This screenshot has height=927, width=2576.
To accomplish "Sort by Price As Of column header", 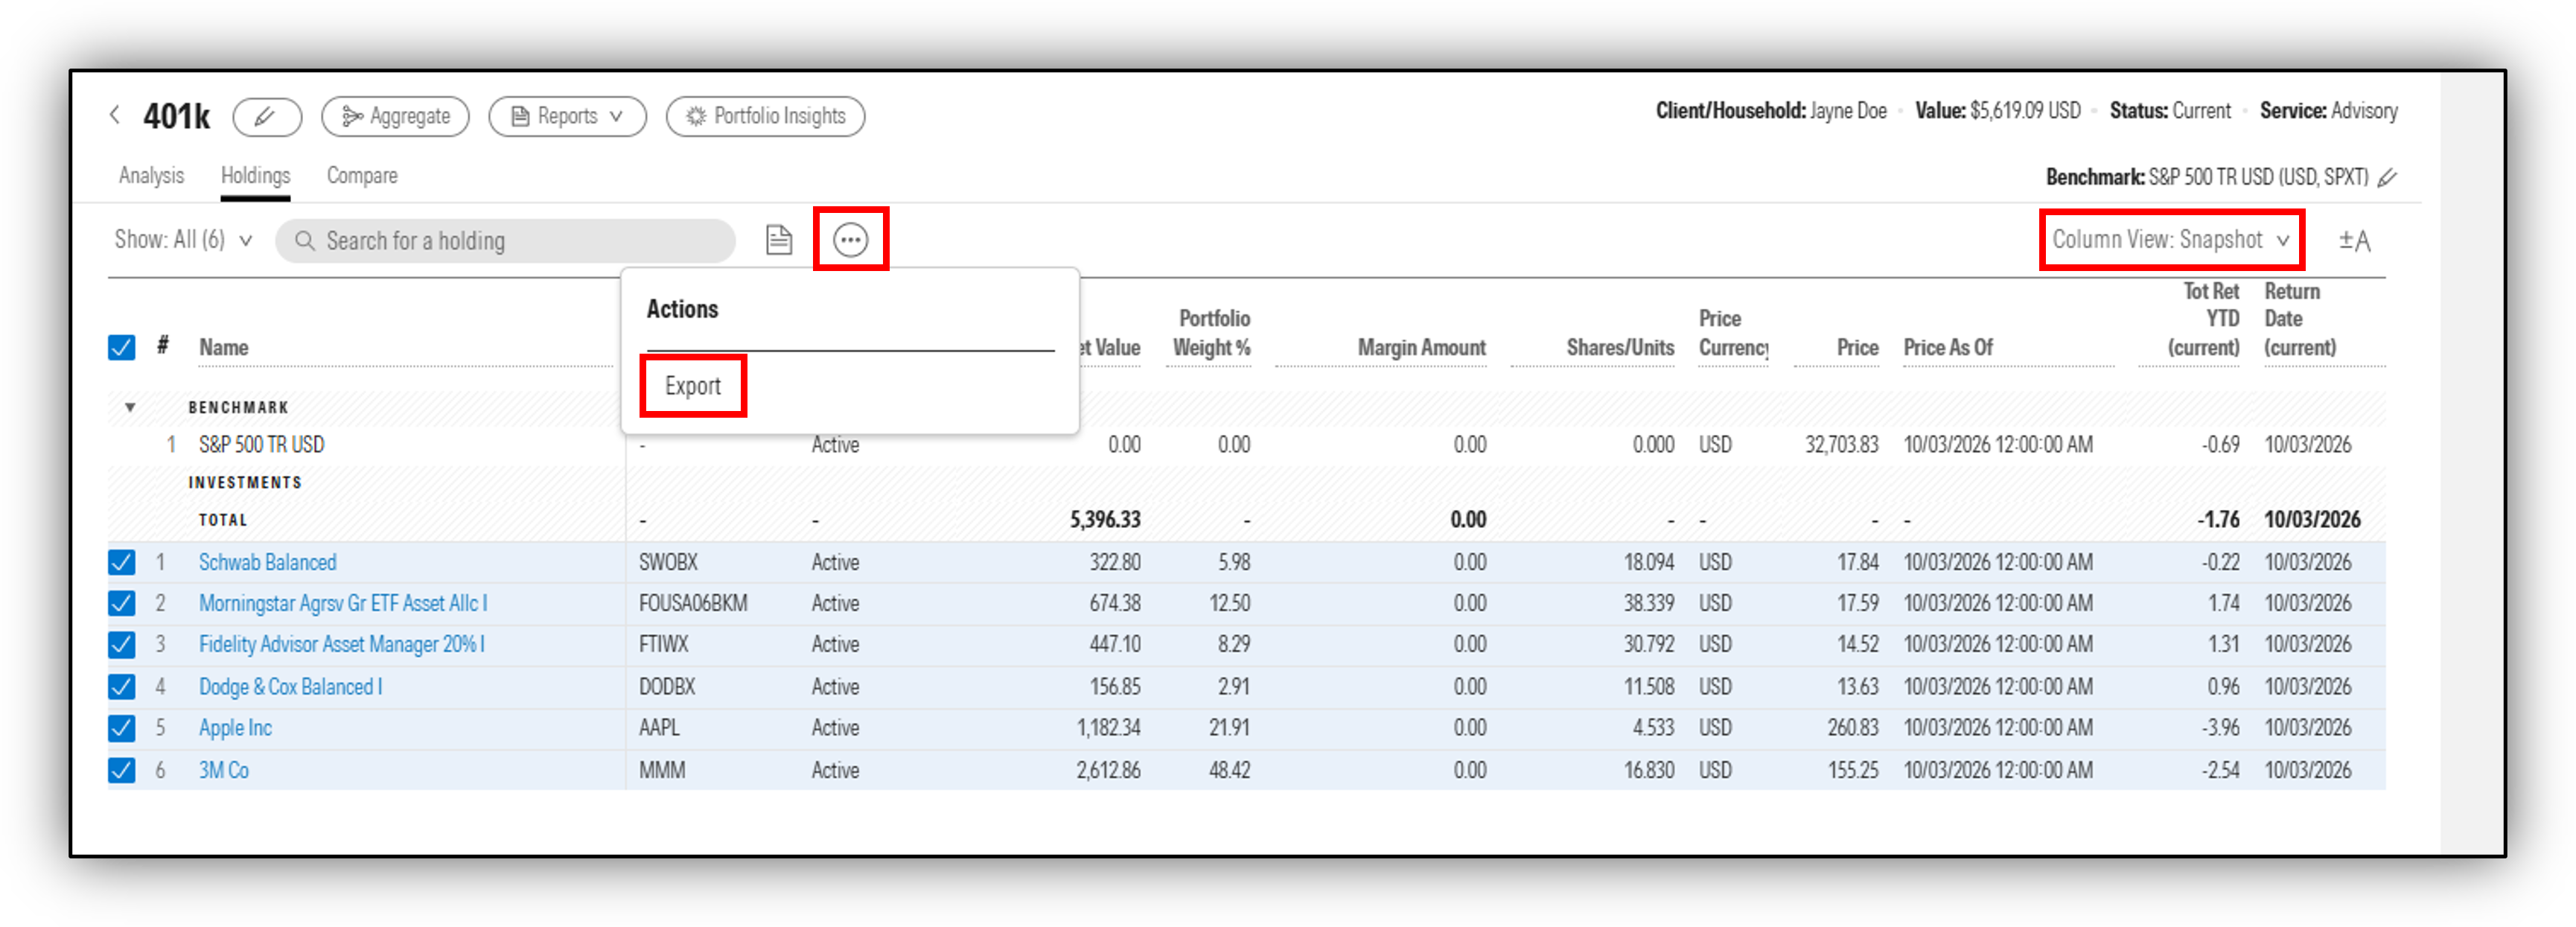I will coord(1948,347).
